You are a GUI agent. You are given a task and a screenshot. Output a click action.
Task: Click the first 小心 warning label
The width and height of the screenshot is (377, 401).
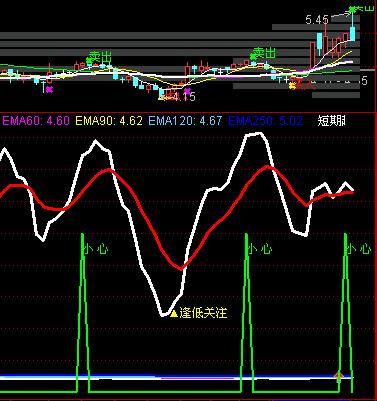pos(96,249)
